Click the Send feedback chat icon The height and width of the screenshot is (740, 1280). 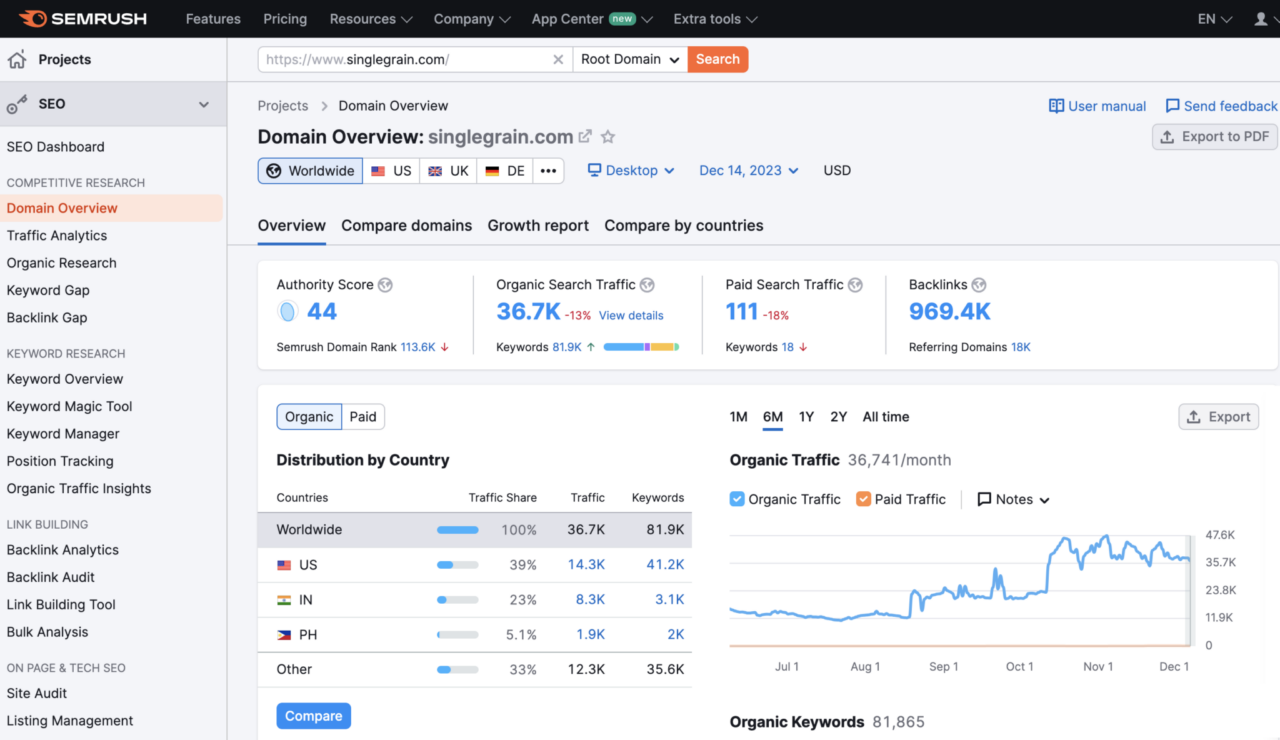1172,106
